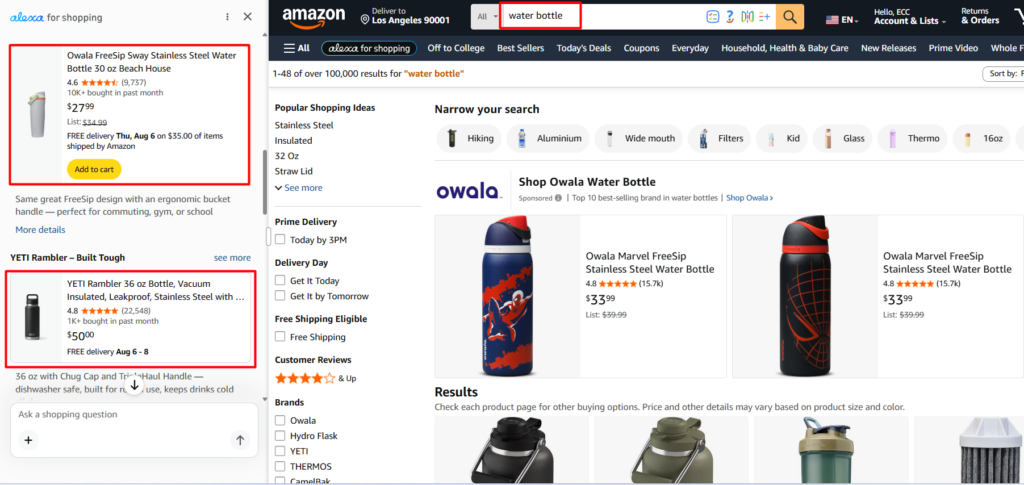Check the Today by 3PM checkbox
The height and width of the screenshot is (485, 1024).
coord(280,240)
